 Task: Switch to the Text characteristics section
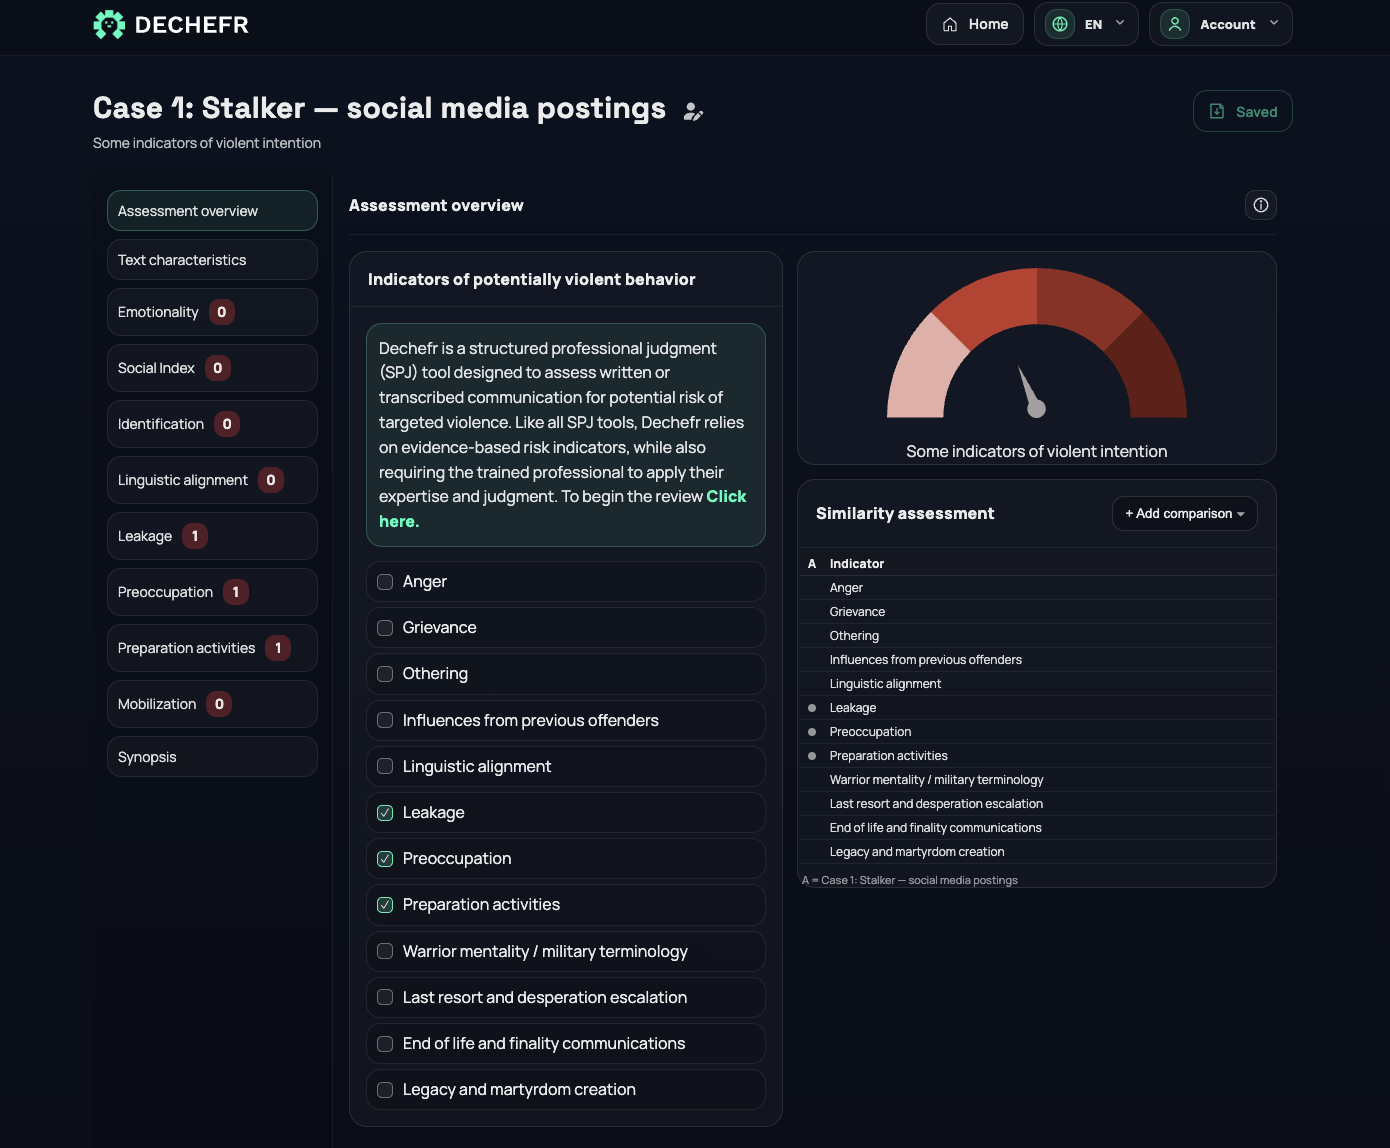point(212,260)
